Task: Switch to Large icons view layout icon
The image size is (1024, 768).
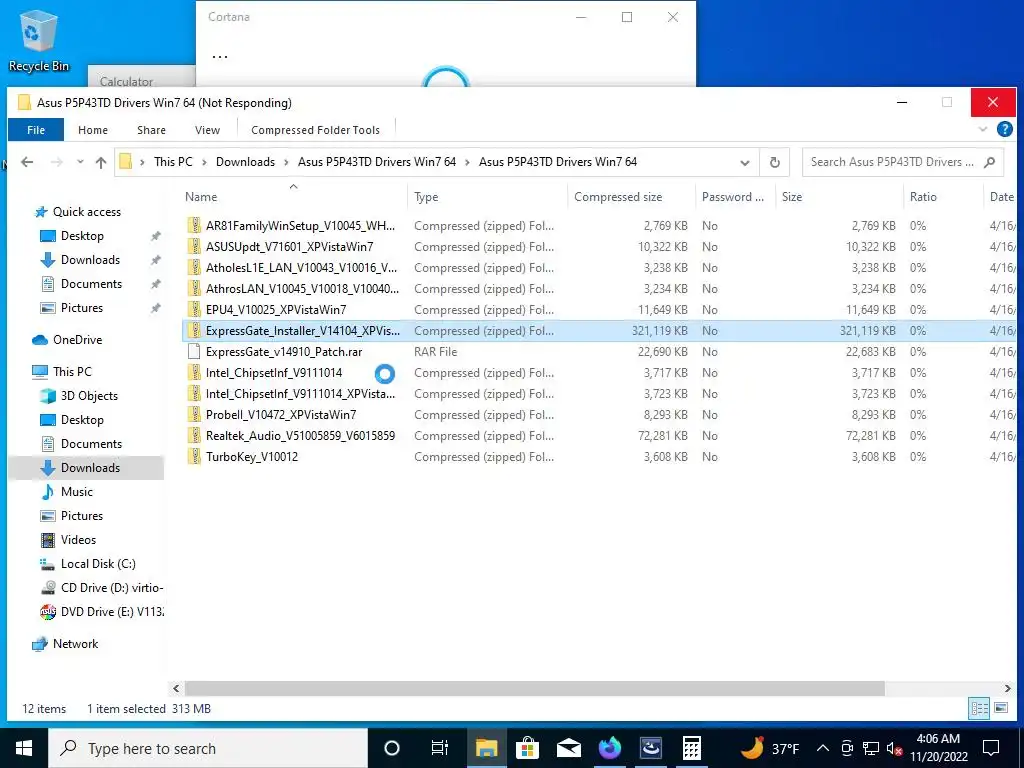Action: pyautogui.click(x=1000, y=708)
